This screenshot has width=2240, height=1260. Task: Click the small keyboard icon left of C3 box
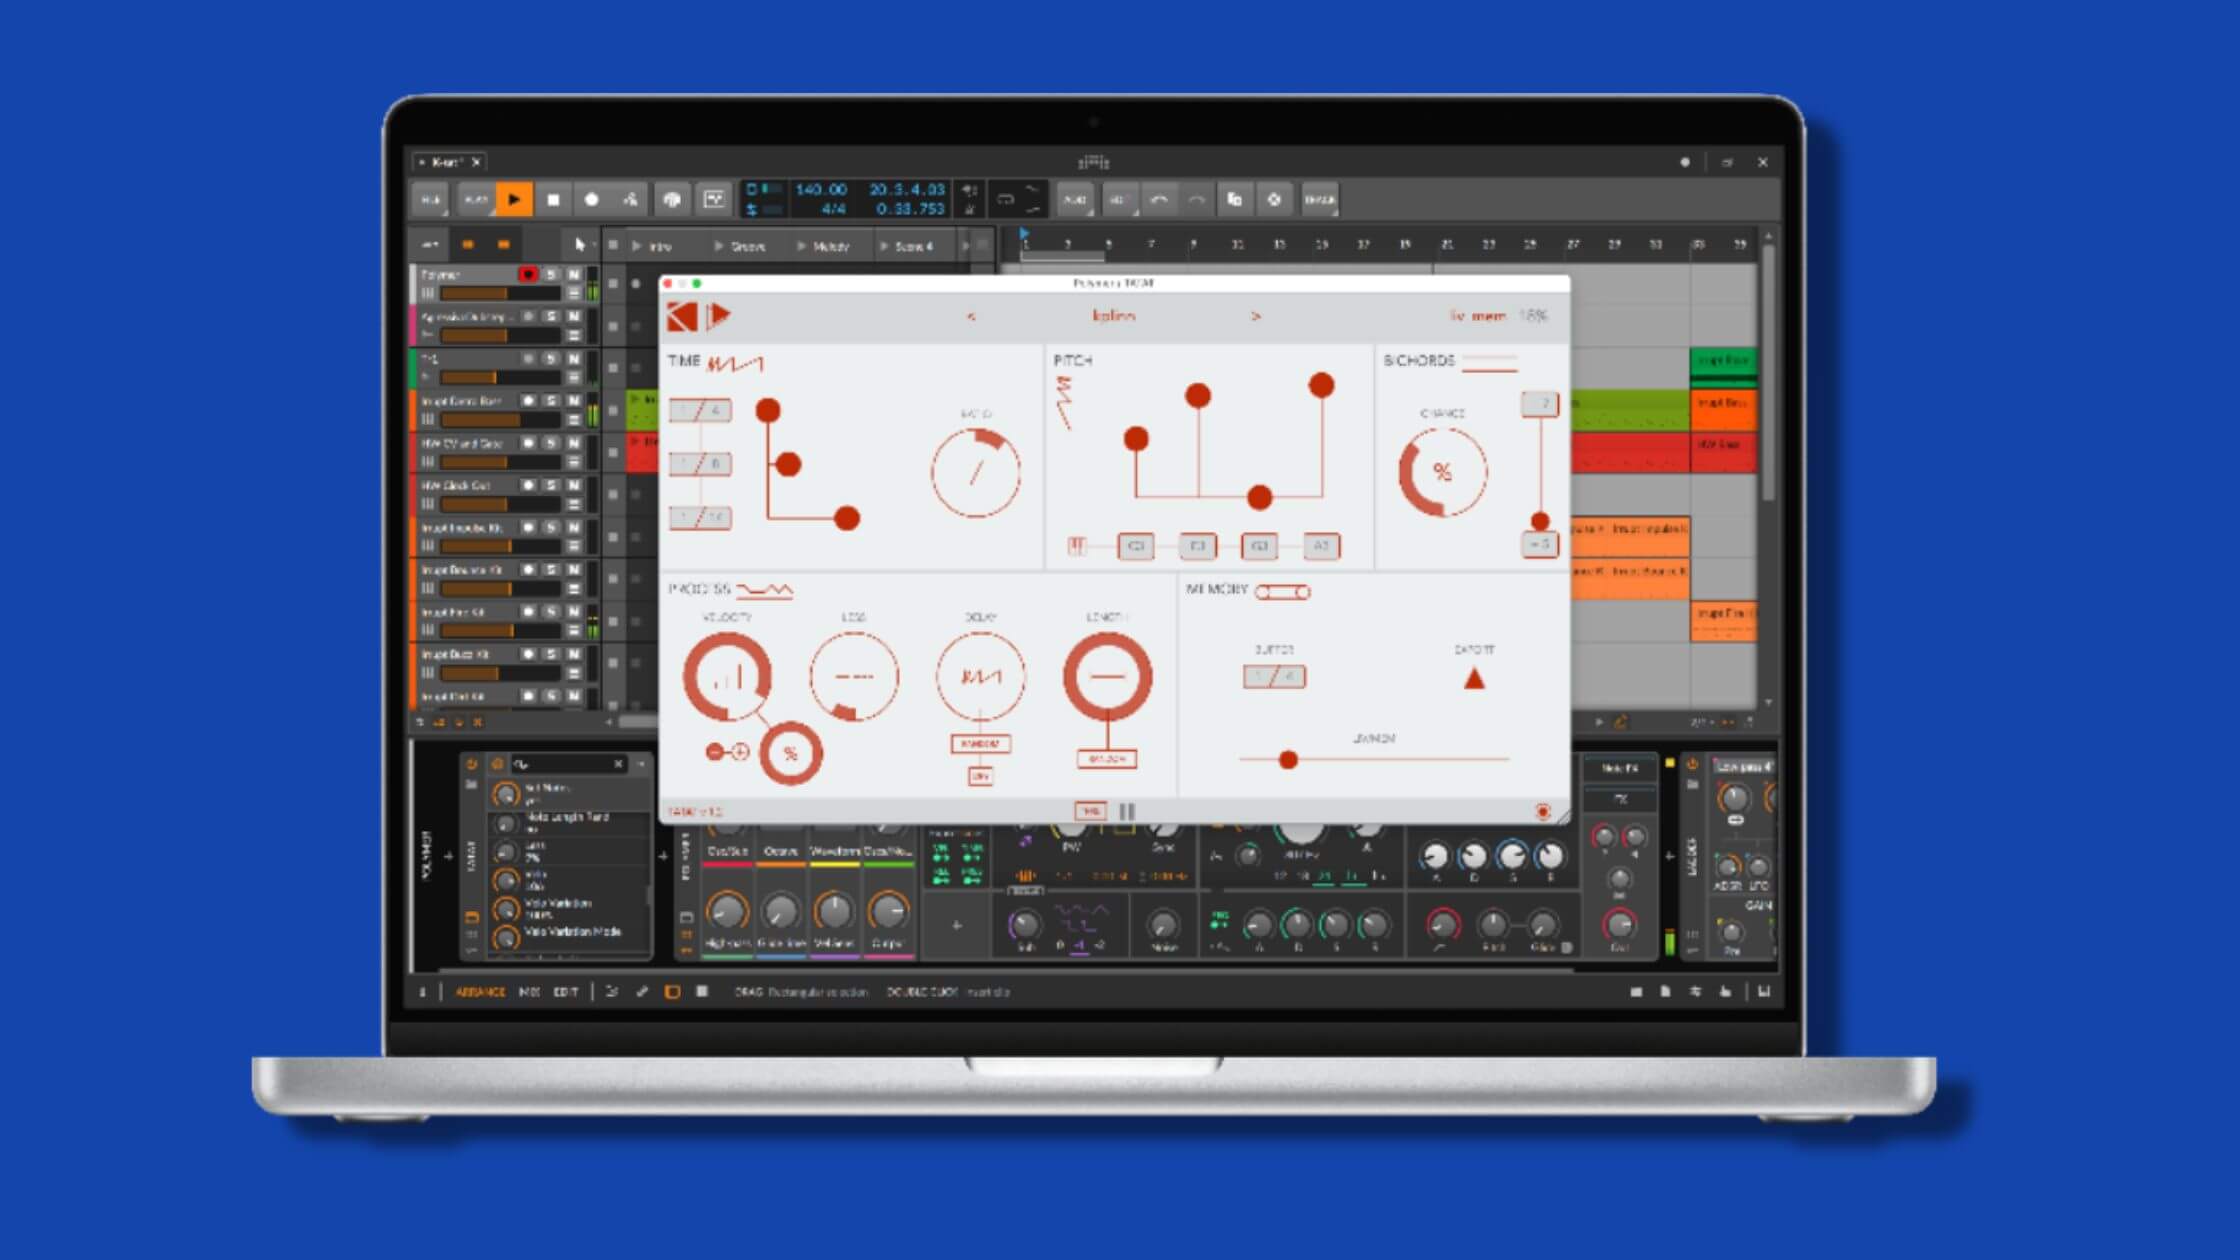1076,546
